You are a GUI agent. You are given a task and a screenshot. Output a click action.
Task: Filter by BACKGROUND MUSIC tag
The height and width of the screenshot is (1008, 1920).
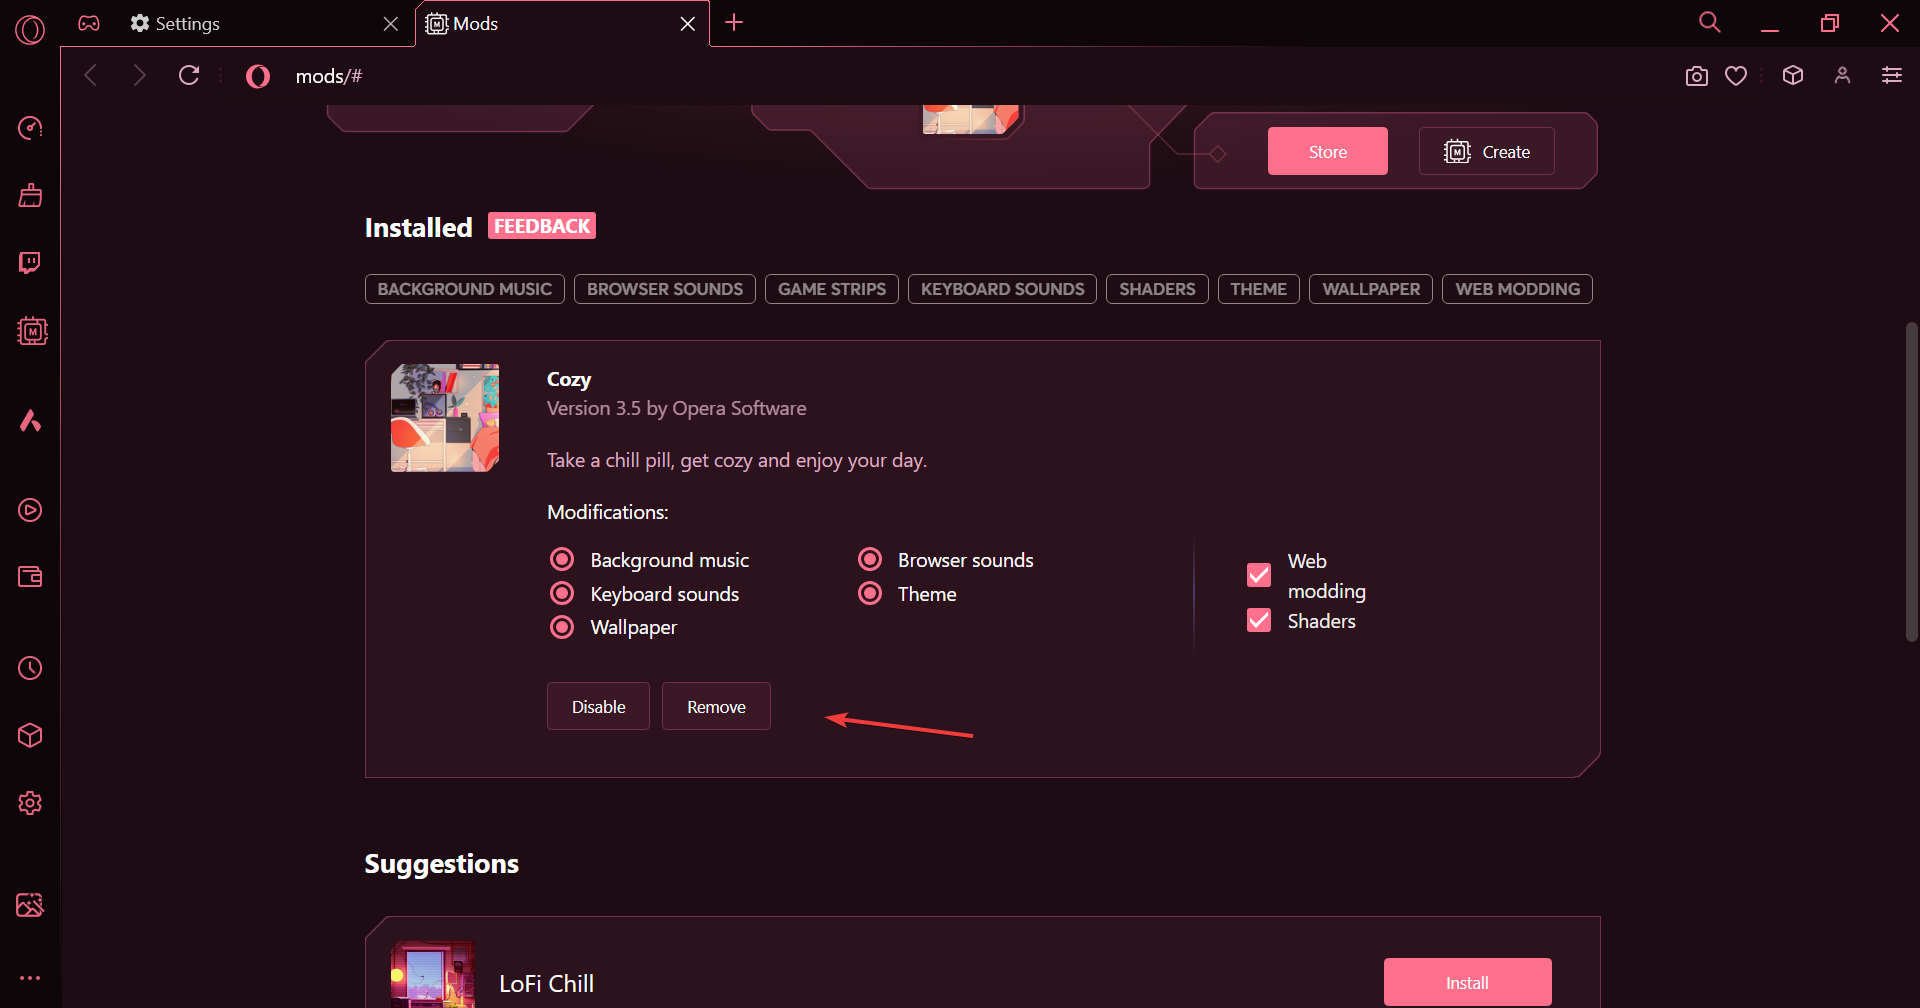pyautogui.click(x=465, y=289)
